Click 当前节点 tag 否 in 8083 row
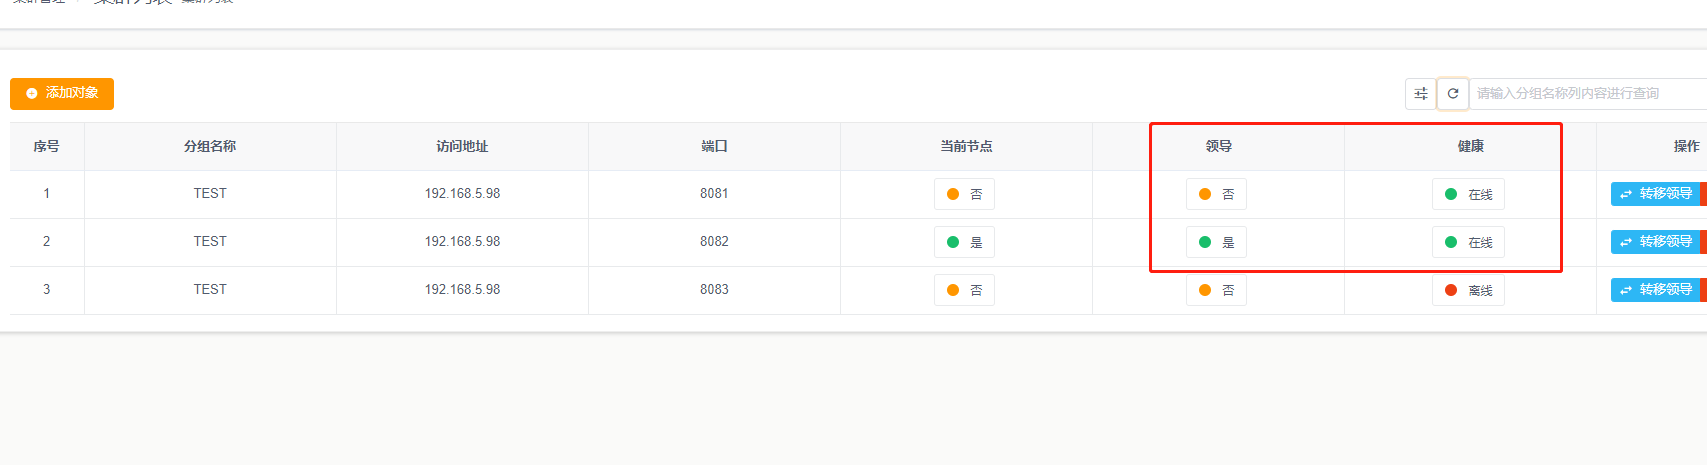Viewport: 1707px width, 465px height. [964, 290]
